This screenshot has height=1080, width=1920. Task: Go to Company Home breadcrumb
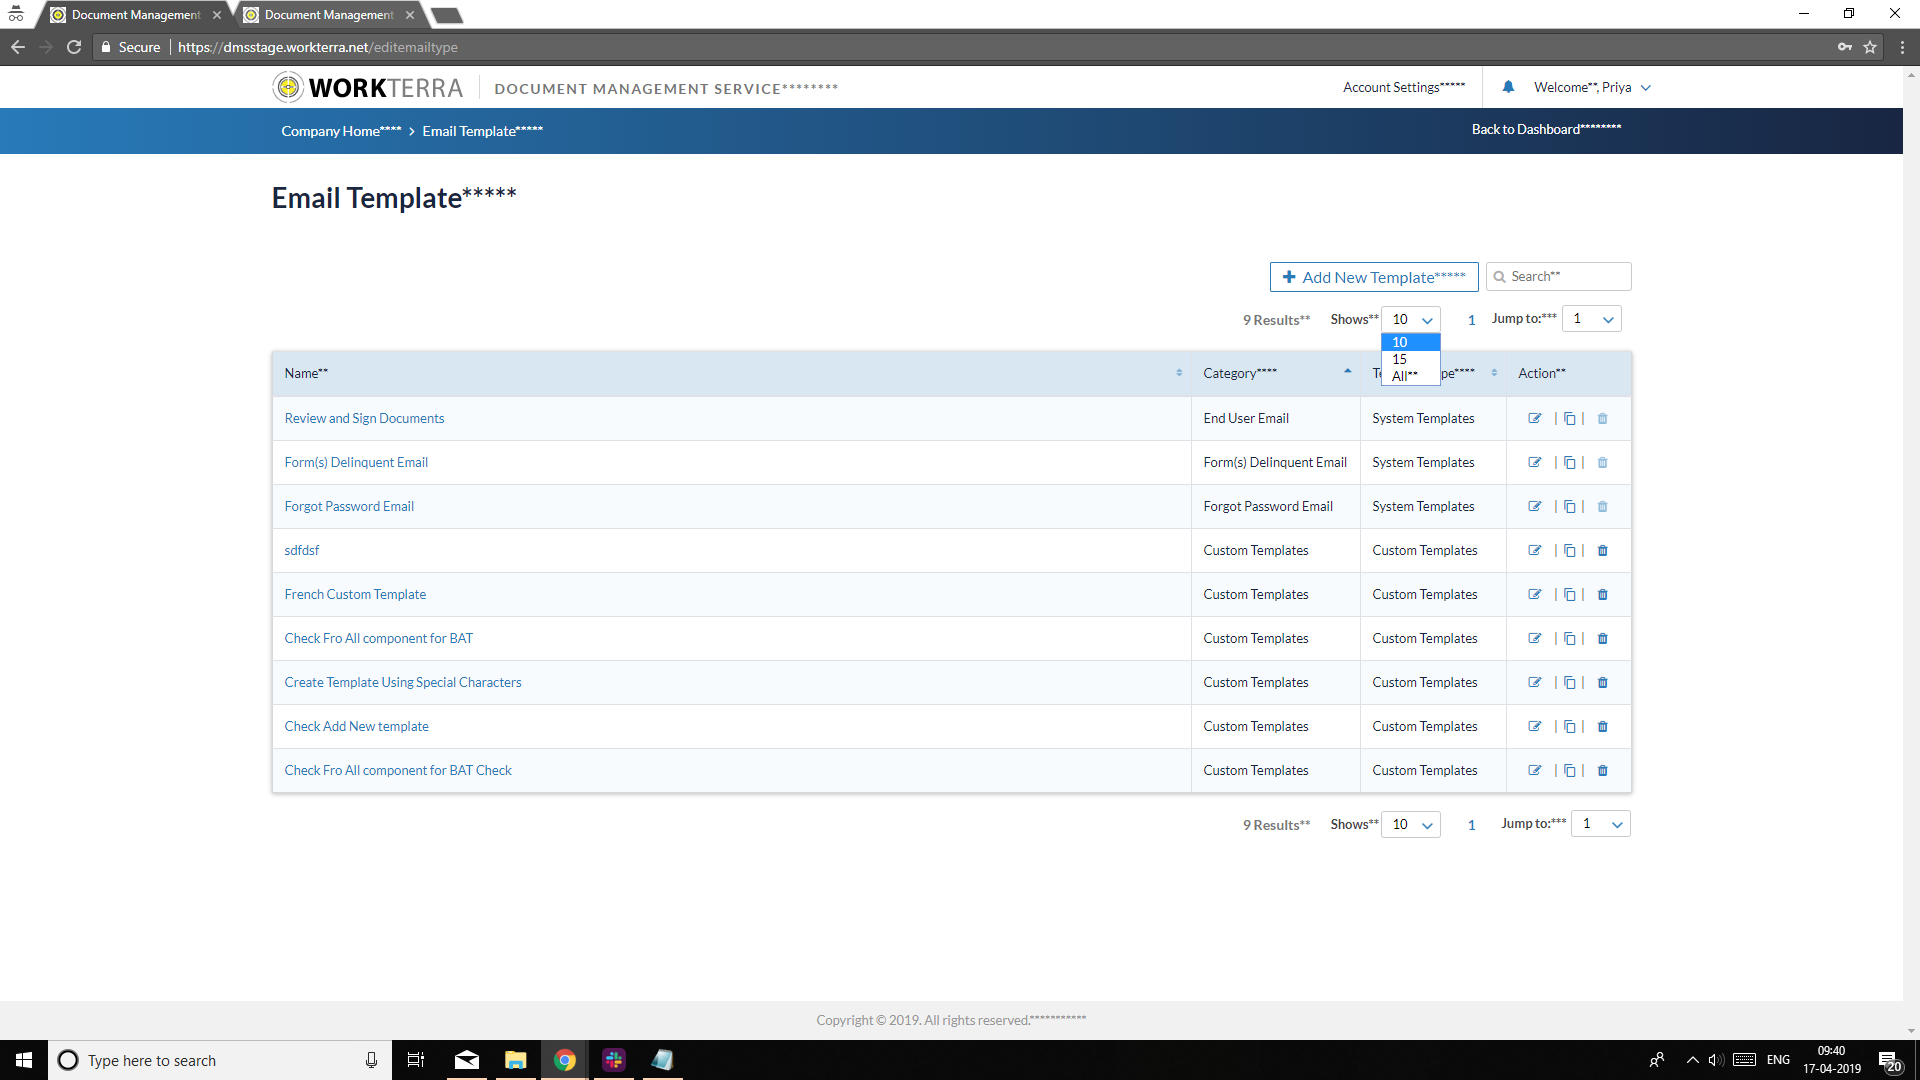point(340,131)
